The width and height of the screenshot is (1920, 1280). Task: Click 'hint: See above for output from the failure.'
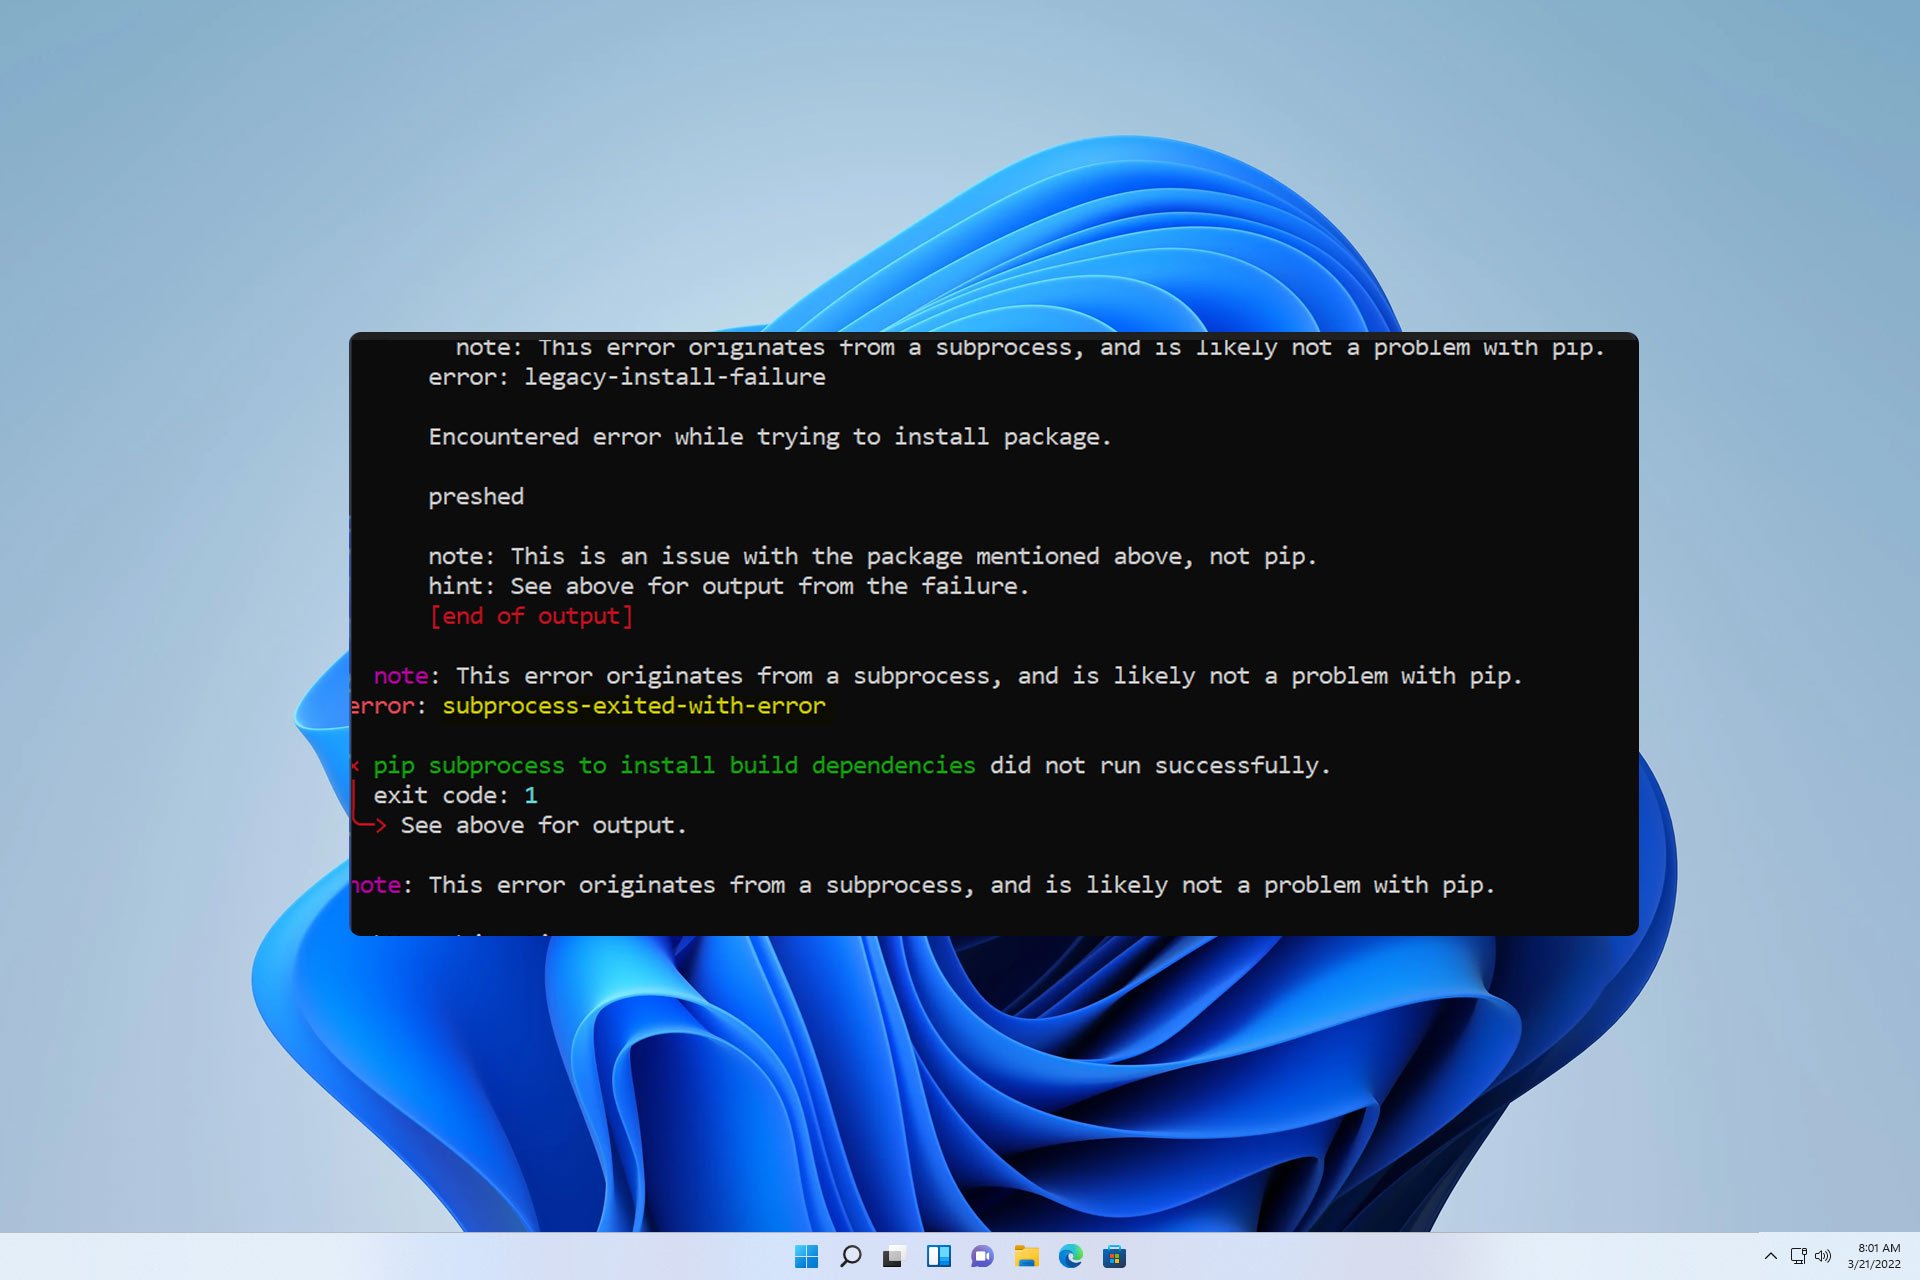(x=729, y=586)
